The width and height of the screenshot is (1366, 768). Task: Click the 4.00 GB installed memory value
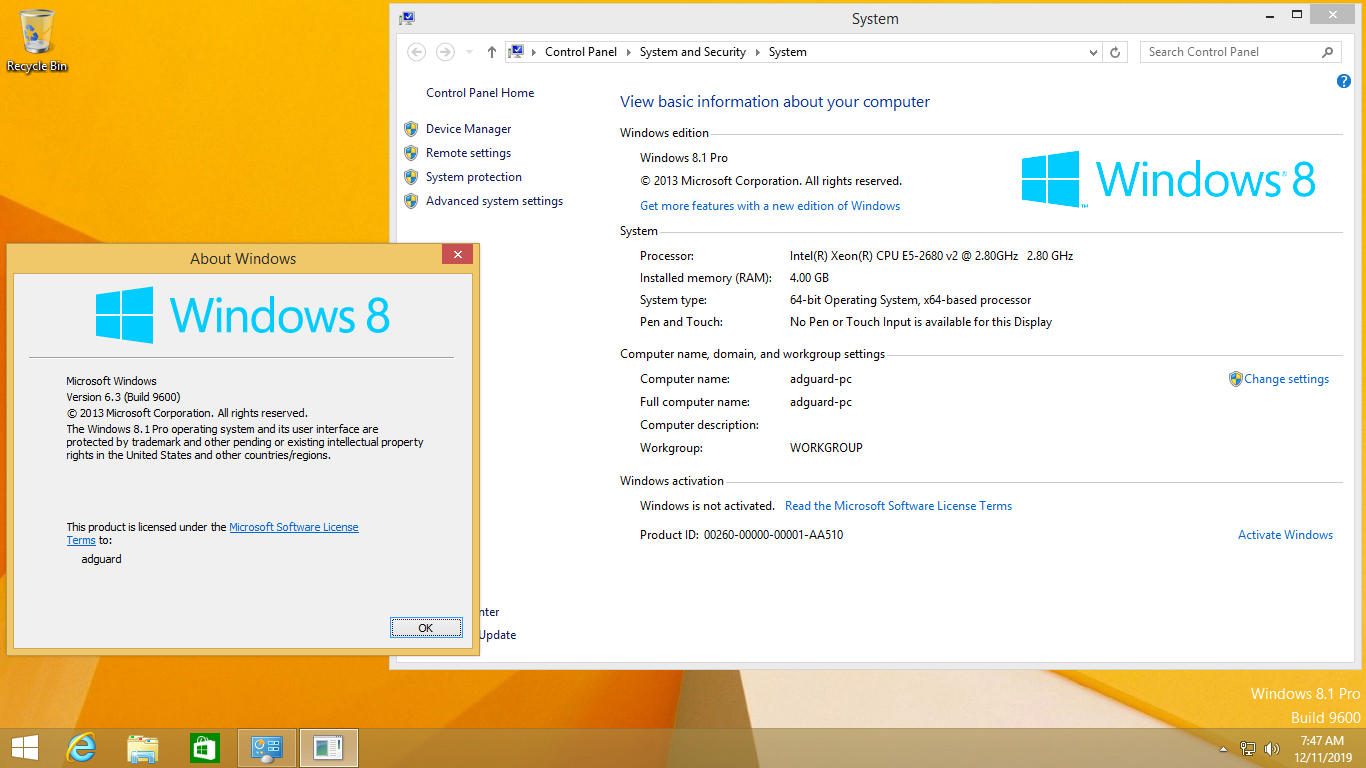point(809,278)
